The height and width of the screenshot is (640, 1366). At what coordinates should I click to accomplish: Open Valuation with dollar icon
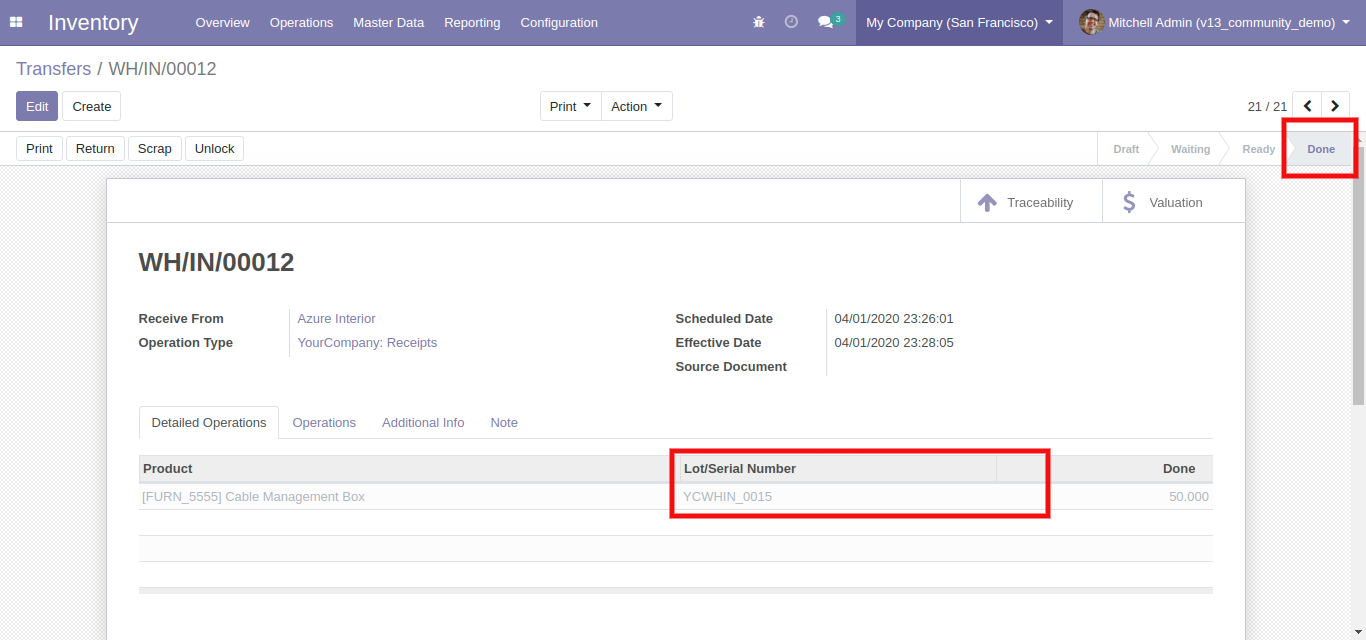point(1163,202)
